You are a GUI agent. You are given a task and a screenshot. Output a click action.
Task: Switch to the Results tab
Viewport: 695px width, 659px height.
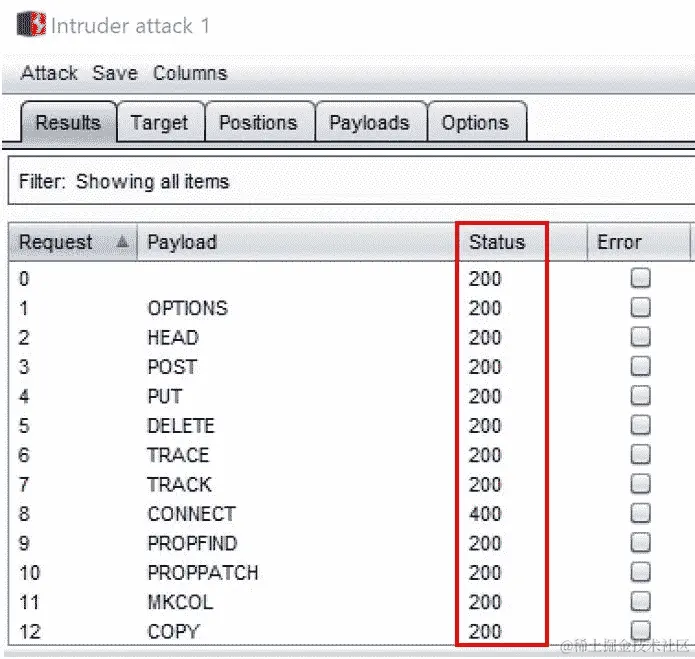pyautogui.click(x=68, y=122)
